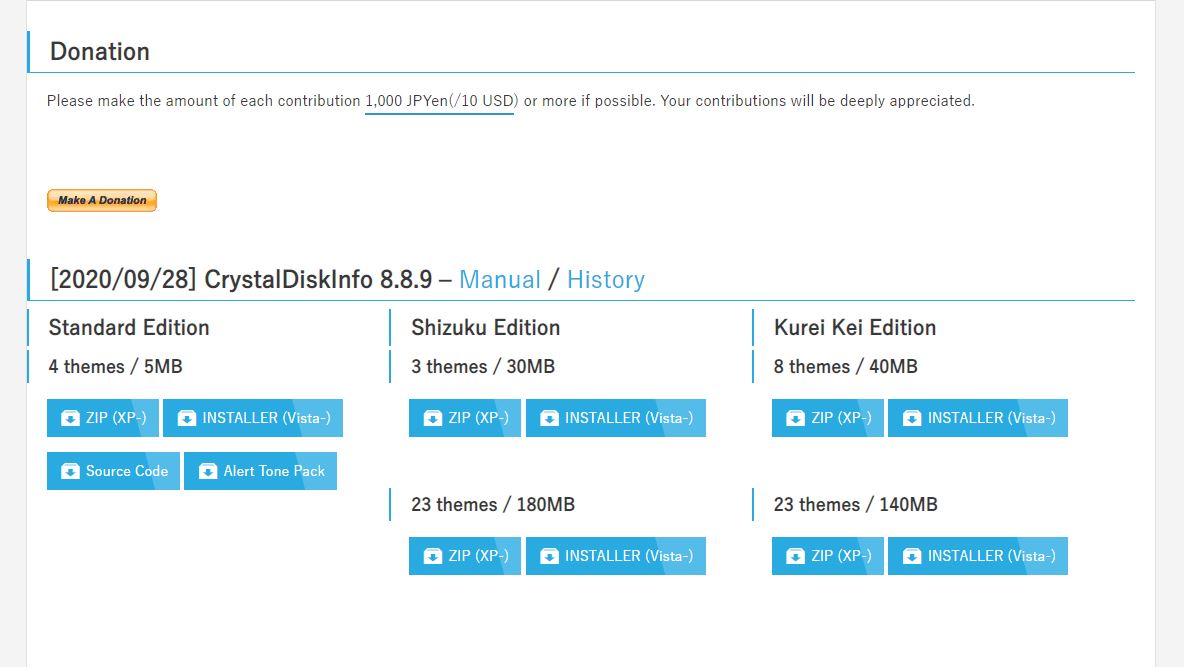Viewport: 1184px width, 667px height.
Task: Download Shizuku Edition 180MB ZIP (XP-)
Action: tap(465, 556)
